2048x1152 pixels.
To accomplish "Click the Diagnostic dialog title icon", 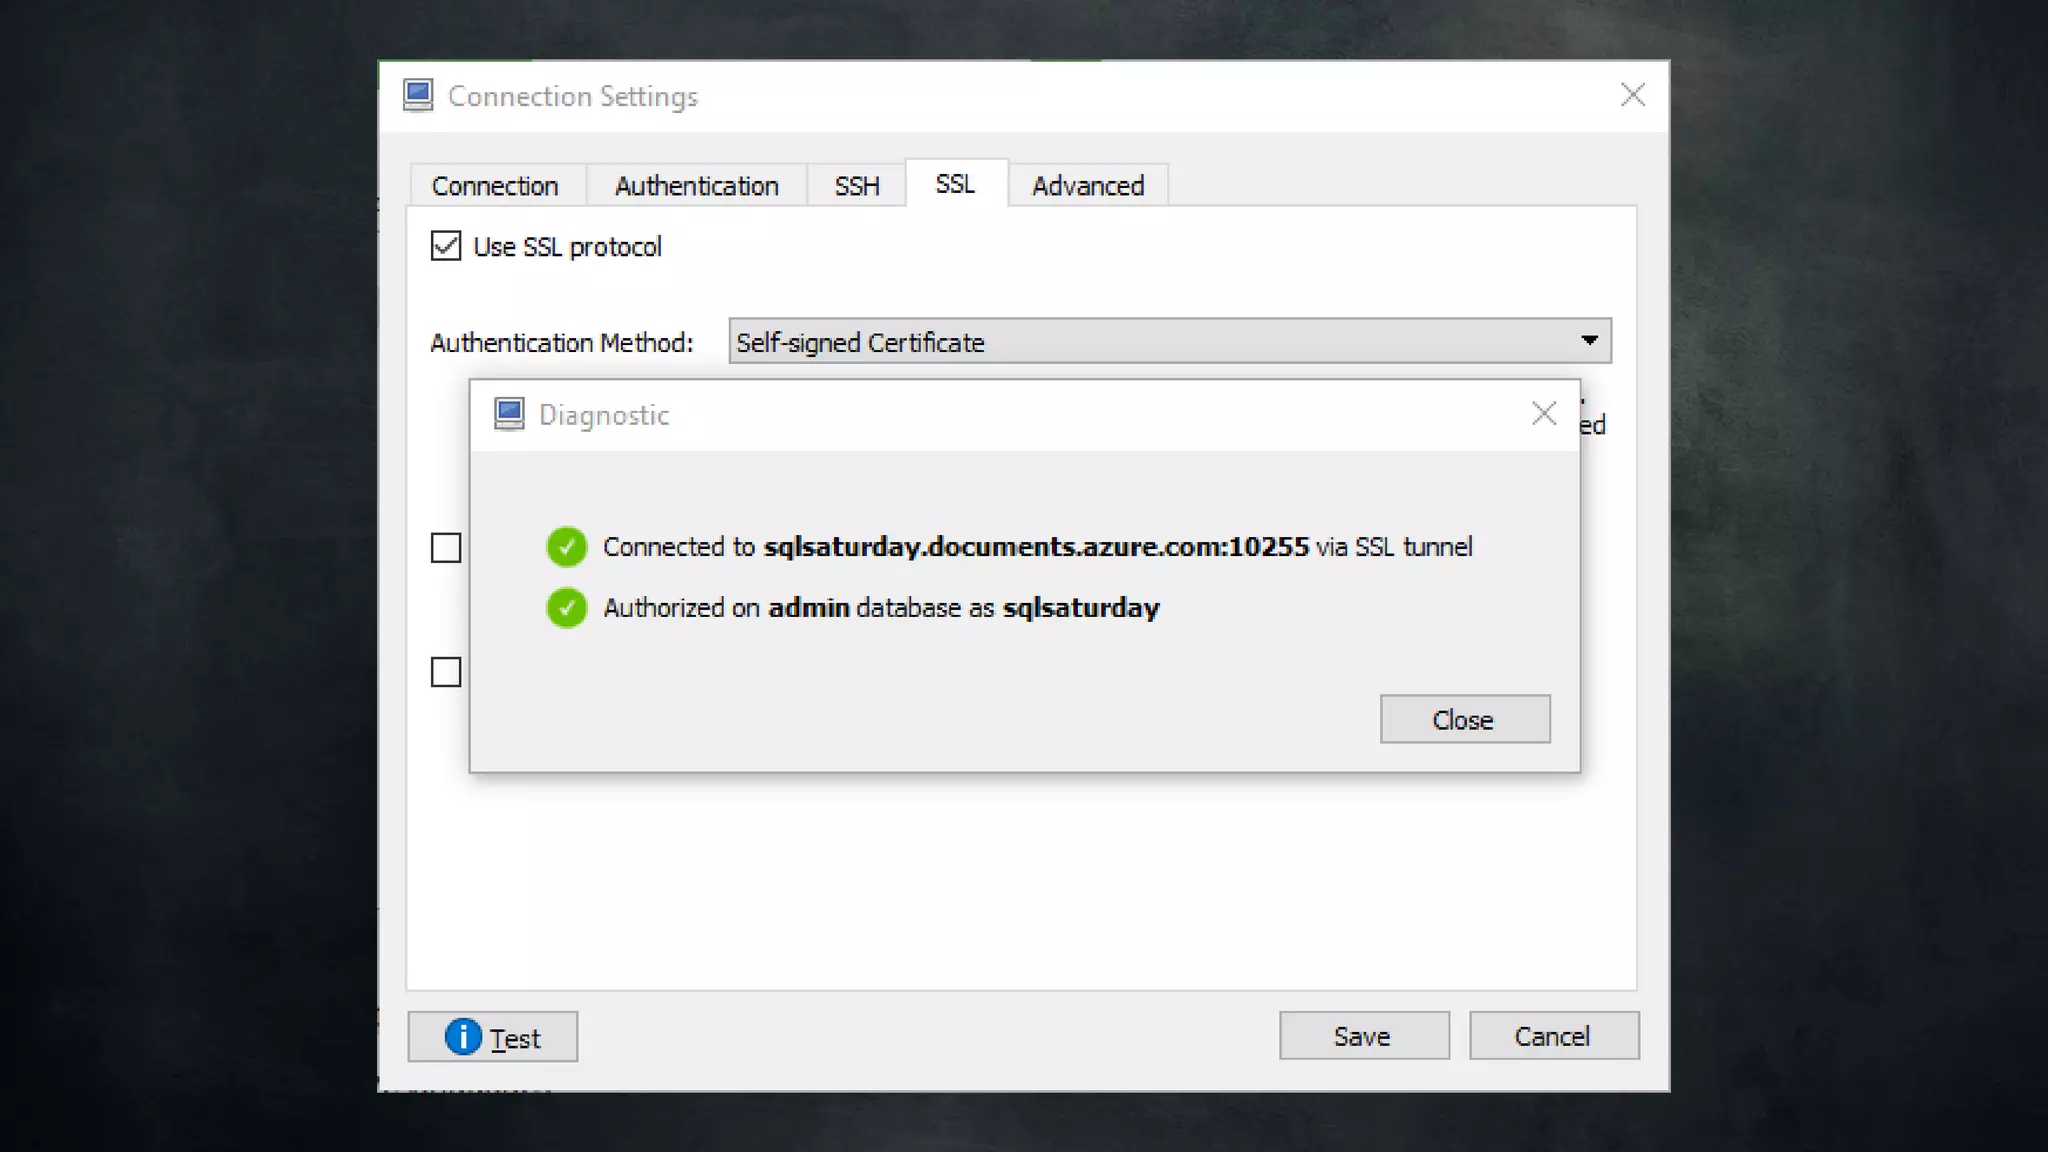I will (x=509, y=414).
